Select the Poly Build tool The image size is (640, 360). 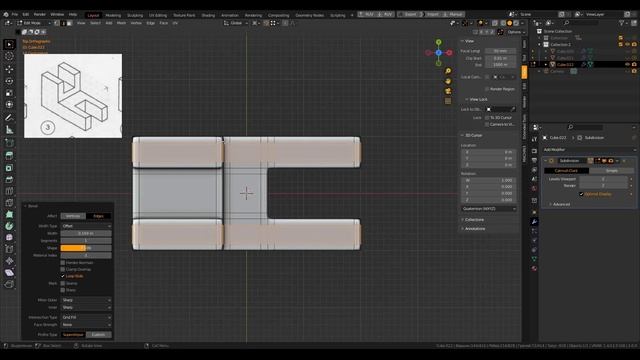pyautogui.click(x=9, y=214)
